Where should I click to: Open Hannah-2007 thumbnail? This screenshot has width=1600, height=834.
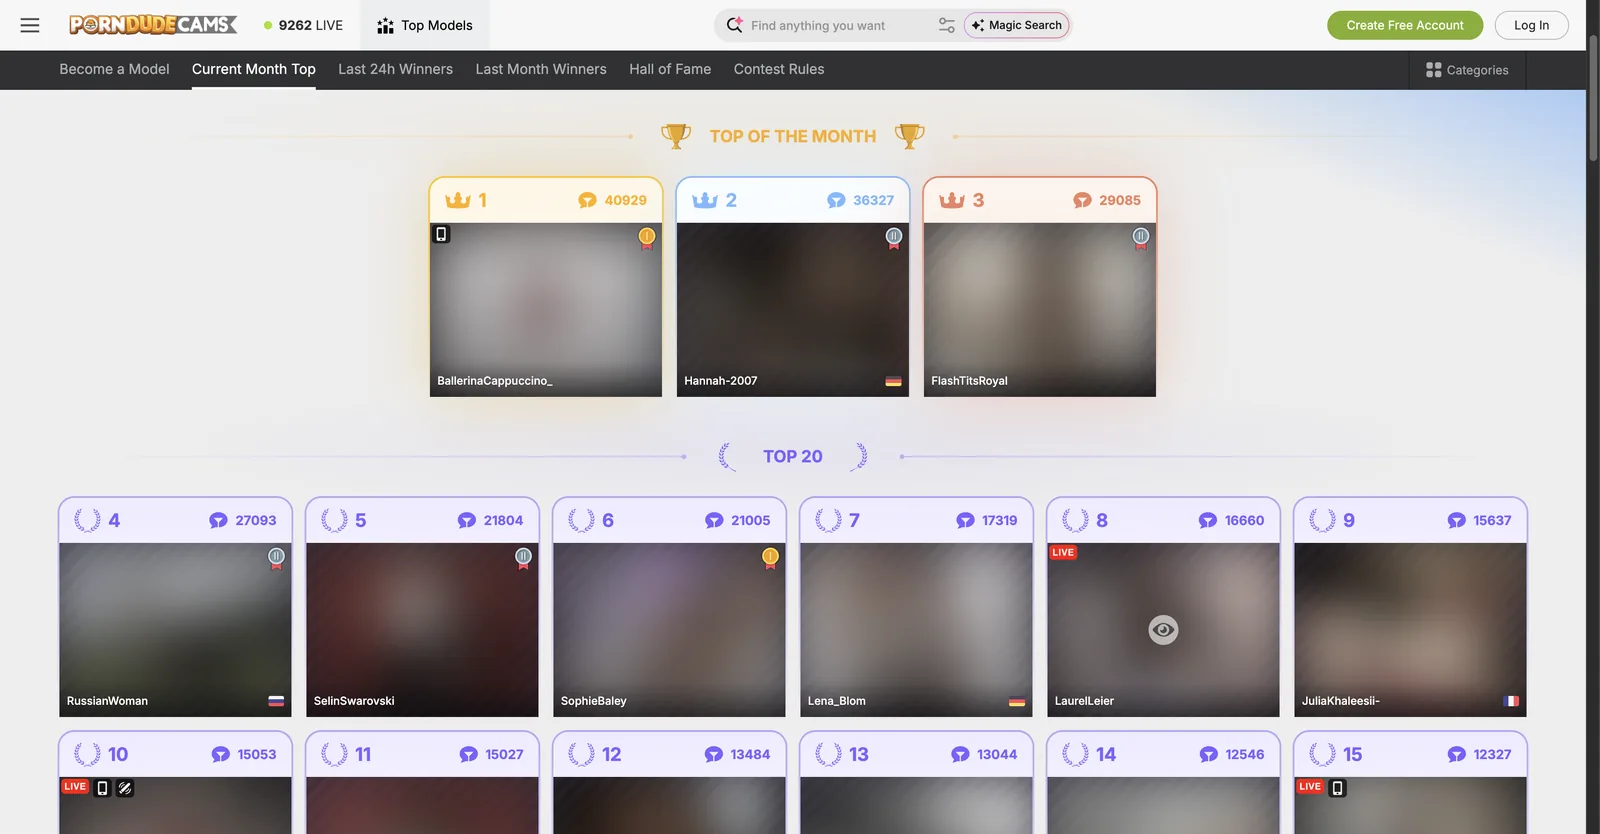click(793, 310)
